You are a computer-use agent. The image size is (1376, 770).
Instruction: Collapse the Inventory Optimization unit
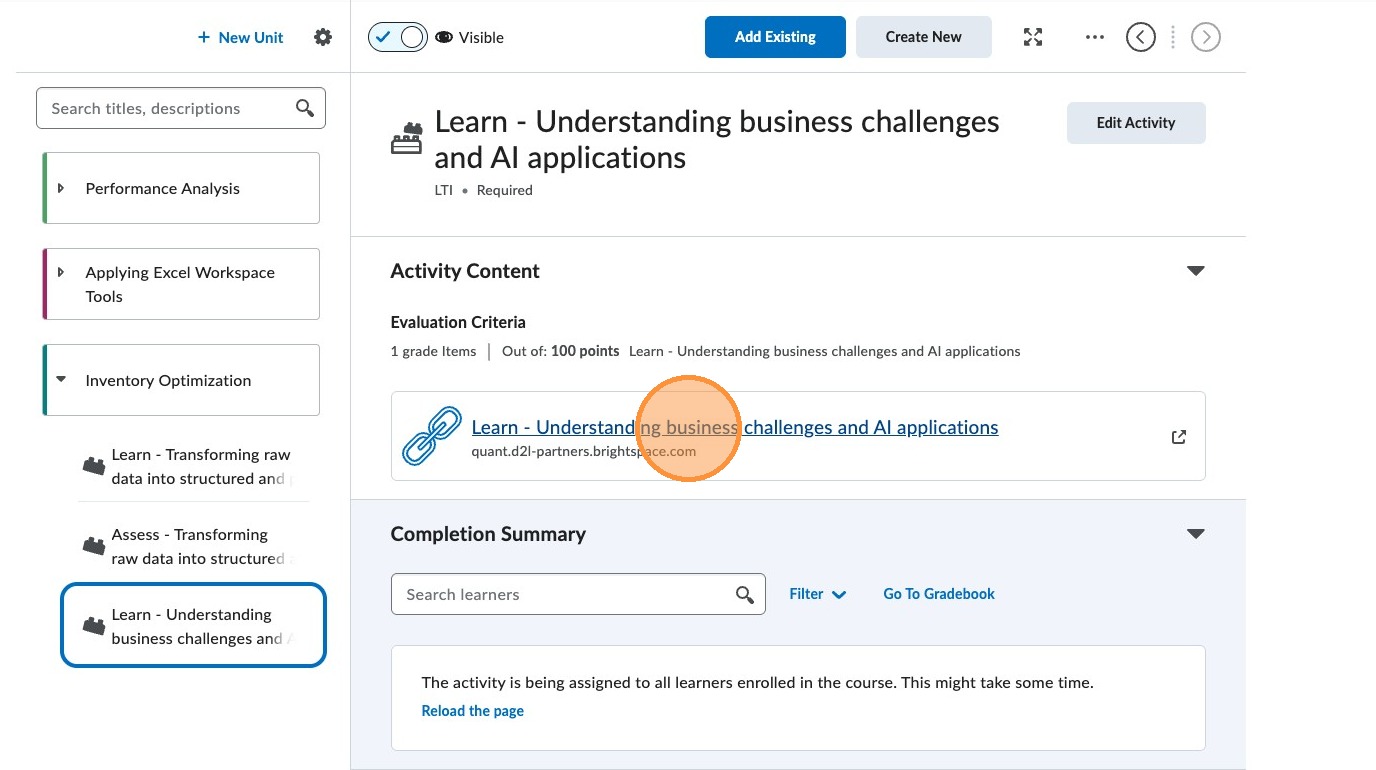coord(61,380)
